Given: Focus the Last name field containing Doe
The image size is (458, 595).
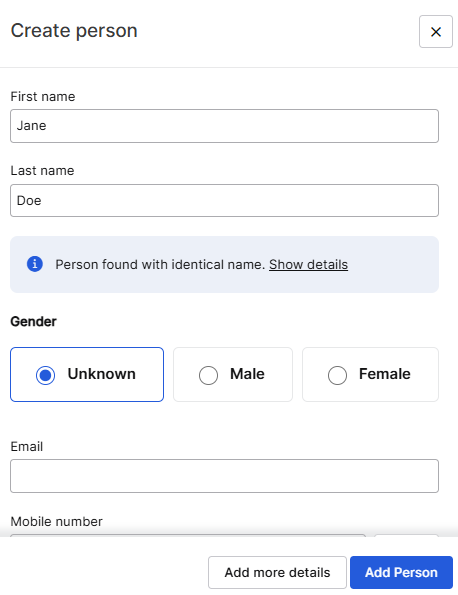Looking at the screenshot, I should point(224,200).
